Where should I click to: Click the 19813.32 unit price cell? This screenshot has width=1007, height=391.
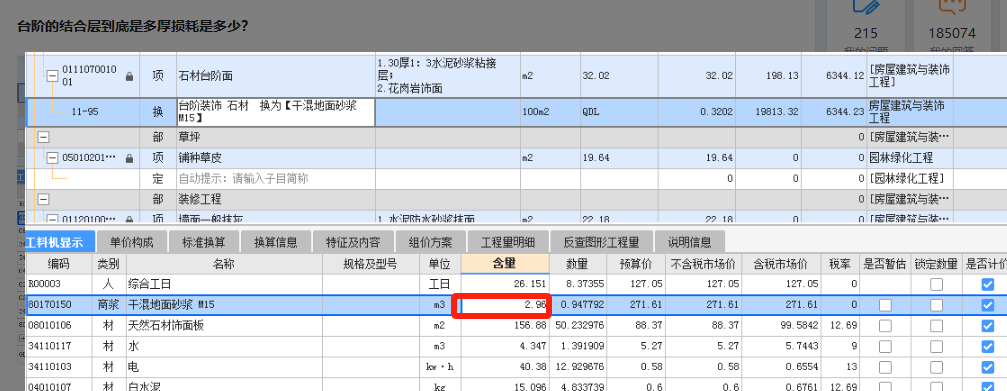pos(768,112)
